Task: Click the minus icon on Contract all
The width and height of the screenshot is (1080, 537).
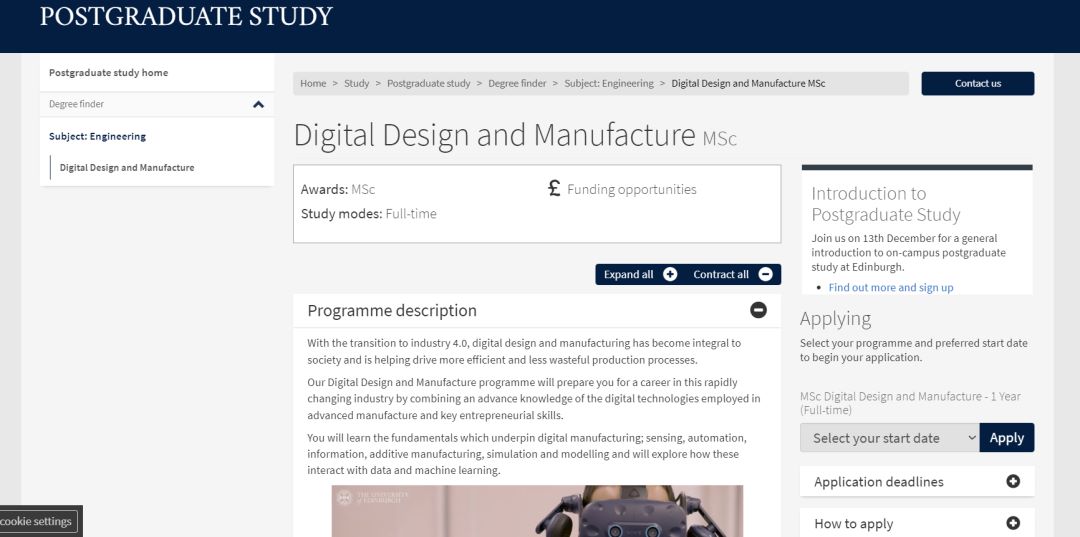Action: point(765,275)
